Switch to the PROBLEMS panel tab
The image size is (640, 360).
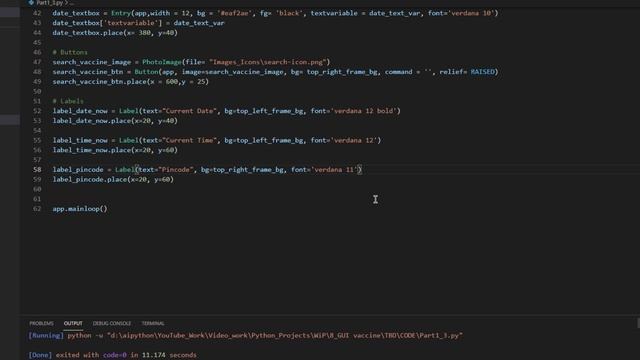click(x=41, y=323)
